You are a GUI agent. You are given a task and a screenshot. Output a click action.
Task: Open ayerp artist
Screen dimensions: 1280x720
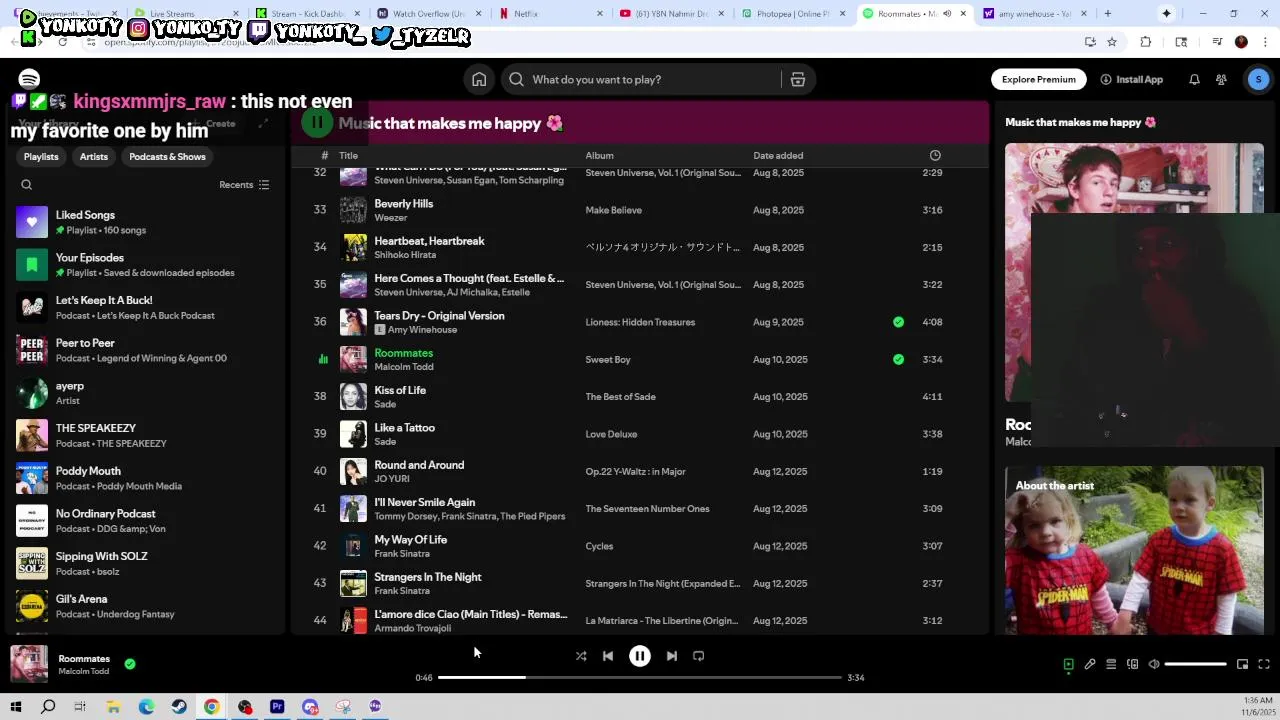[x=143, y=393]
